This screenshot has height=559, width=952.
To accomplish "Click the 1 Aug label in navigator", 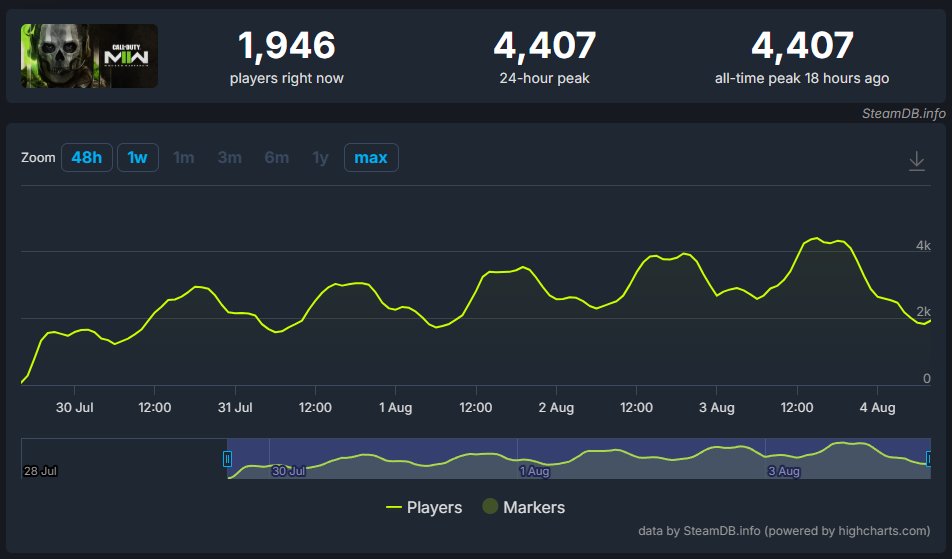I will point(534,471).
